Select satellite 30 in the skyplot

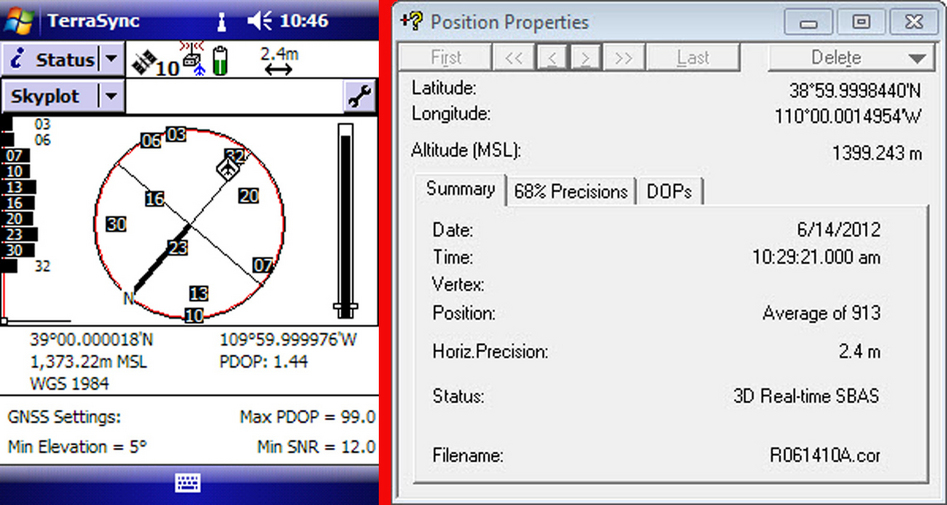[116, 225]
